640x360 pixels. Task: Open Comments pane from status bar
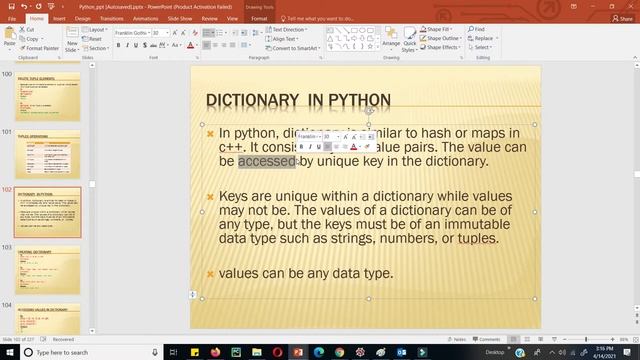click(x=486, y=339)
